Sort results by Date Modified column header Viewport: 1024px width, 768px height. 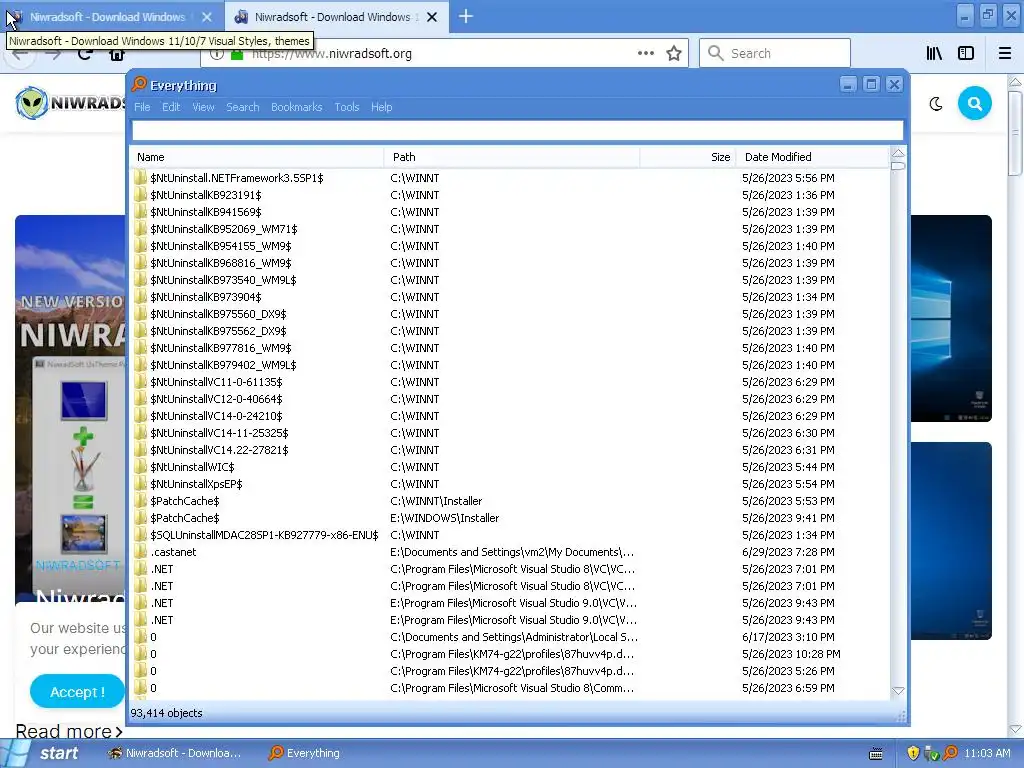click(x=812, y=157)
